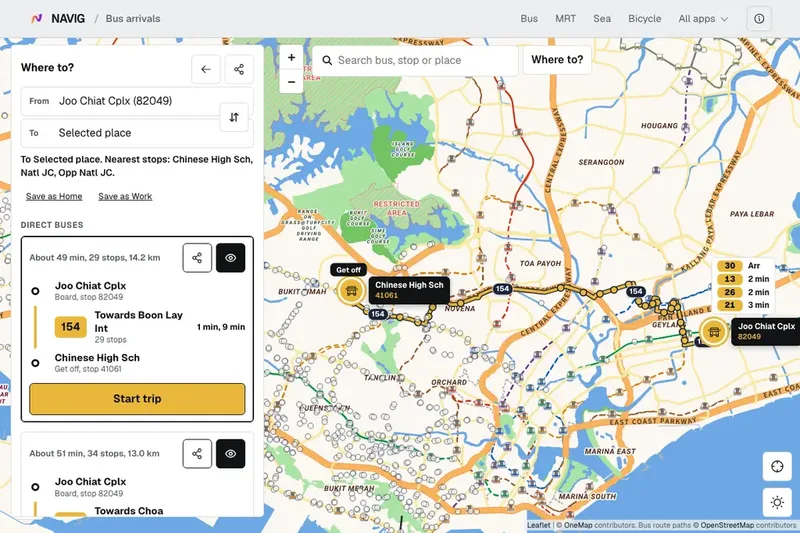Locate me with the crosshair button

coord(777,466)
